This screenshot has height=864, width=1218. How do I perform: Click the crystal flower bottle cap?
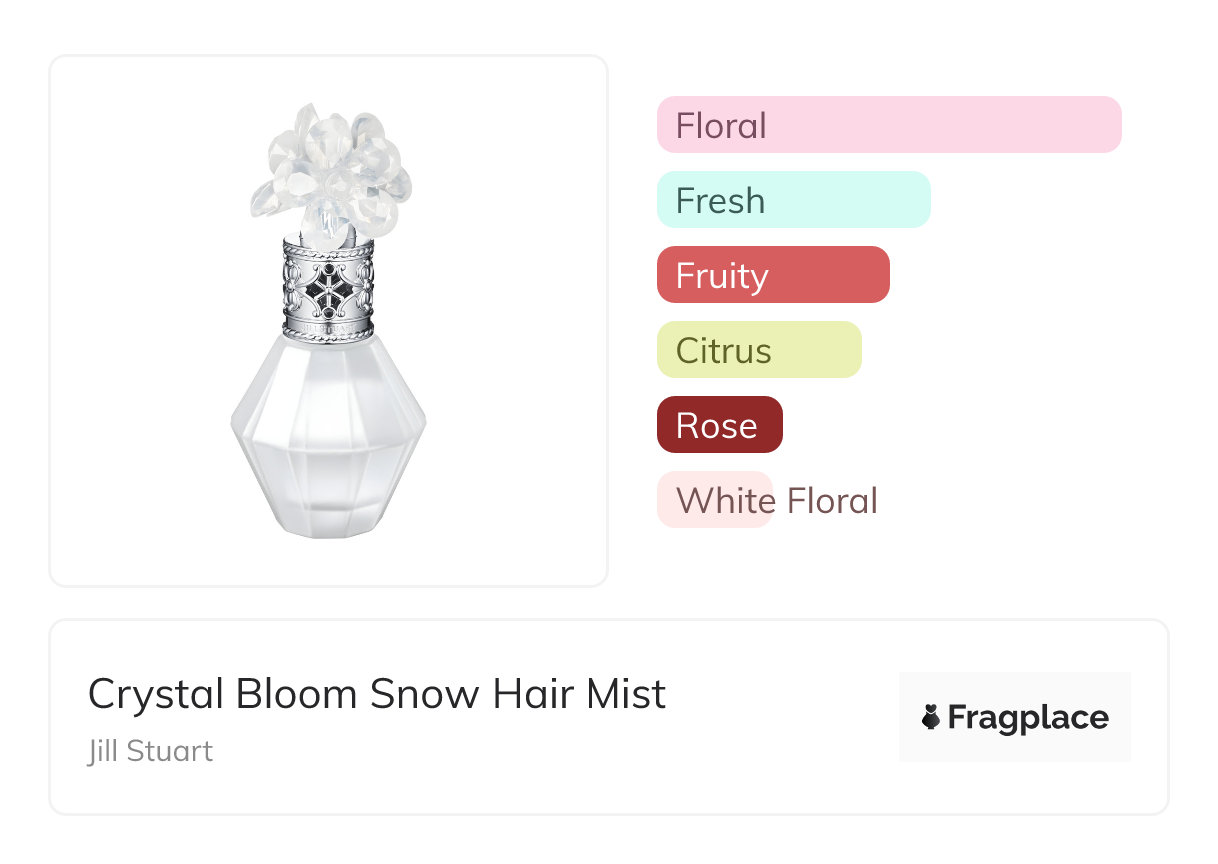pyautogui.click(x=330, y=172)
